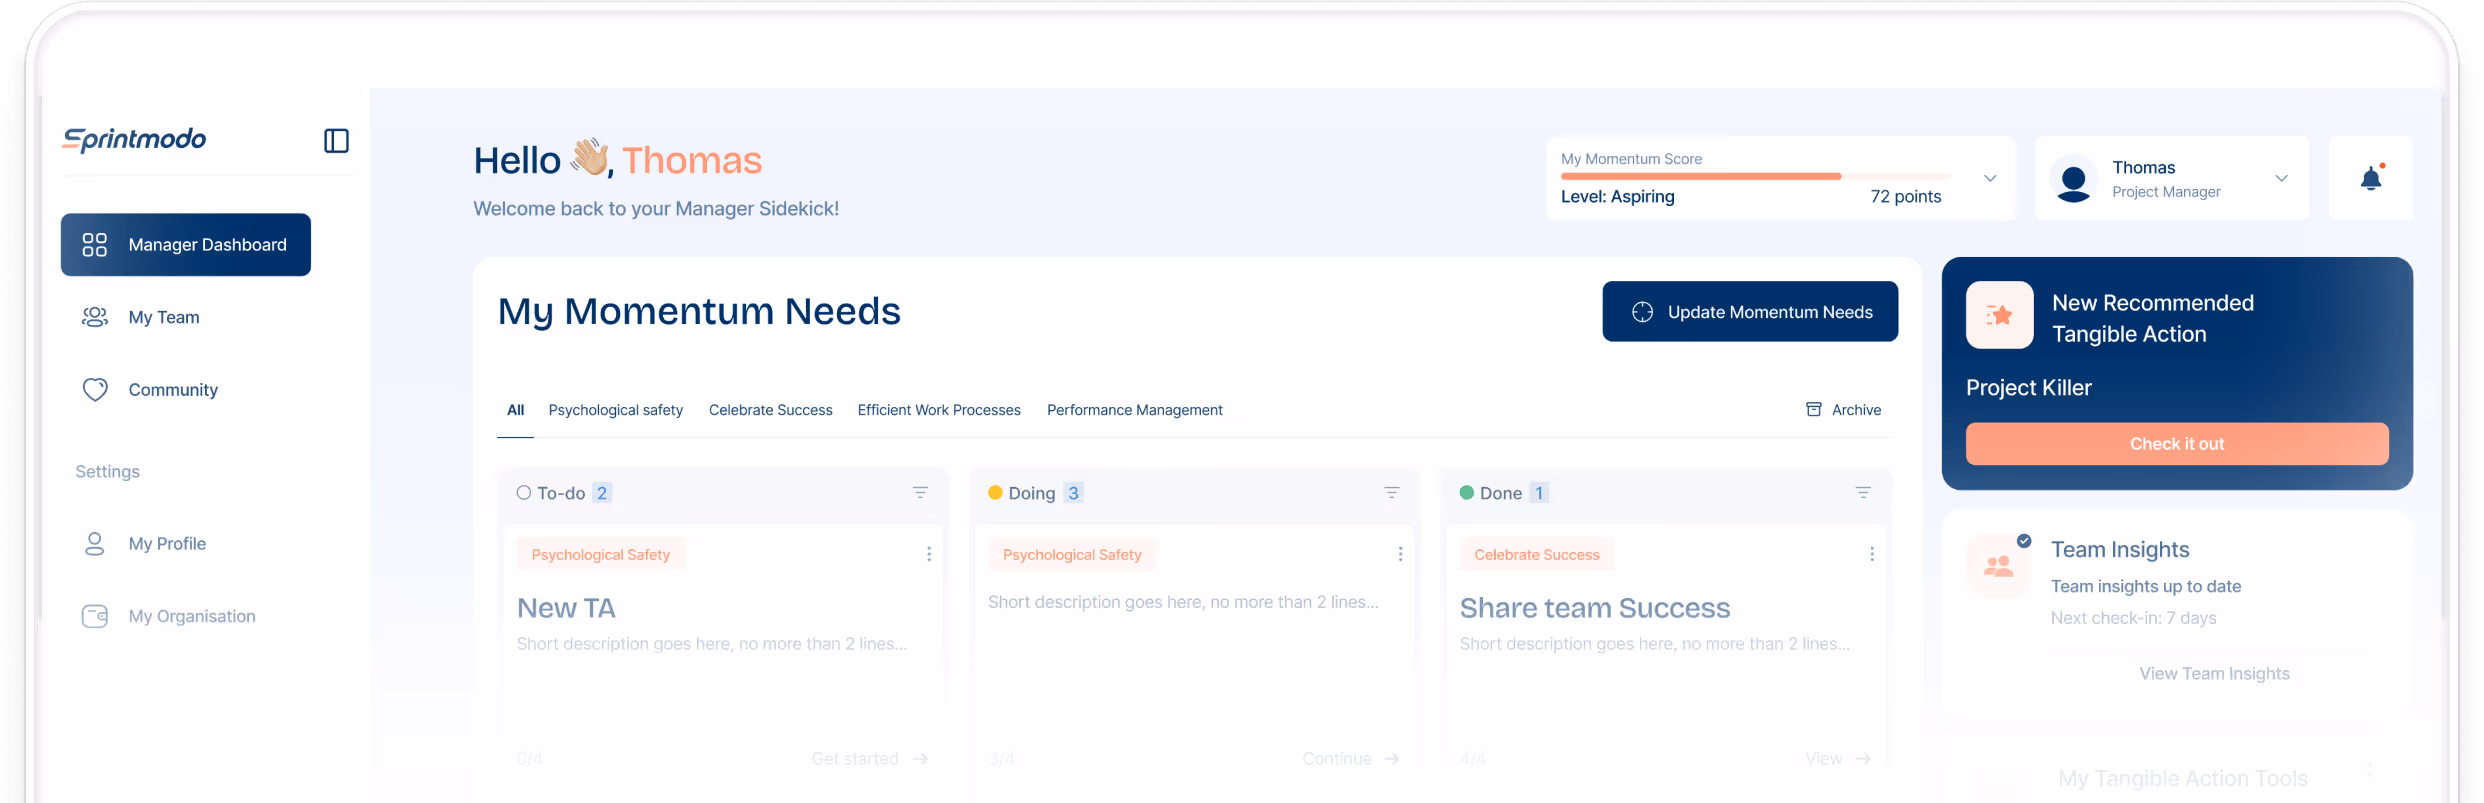
Task: Click Continue on the Doing card
Action: 1351,759
